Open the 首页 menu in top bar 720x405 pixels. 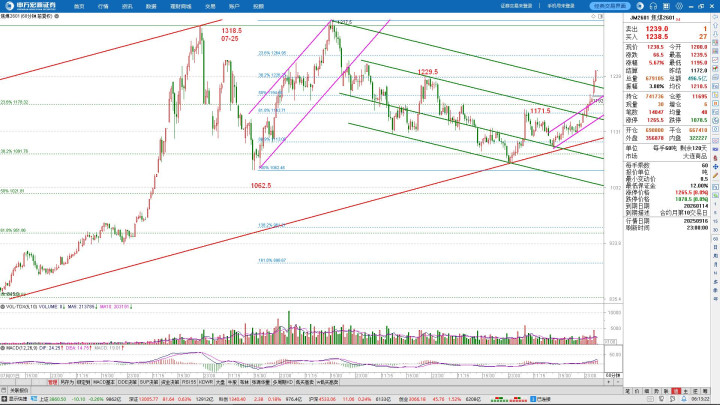click(x=79, y=6)
